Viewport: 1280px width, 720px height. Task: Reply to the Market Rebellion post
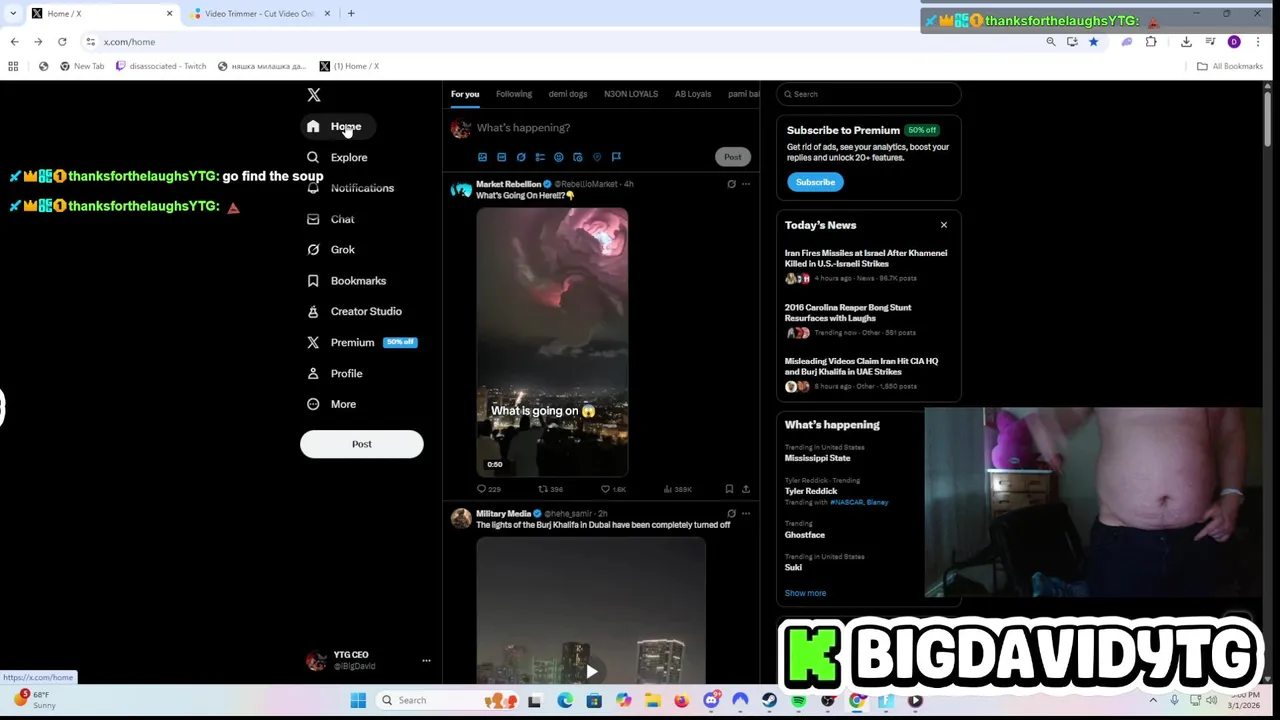coord(488,489)
